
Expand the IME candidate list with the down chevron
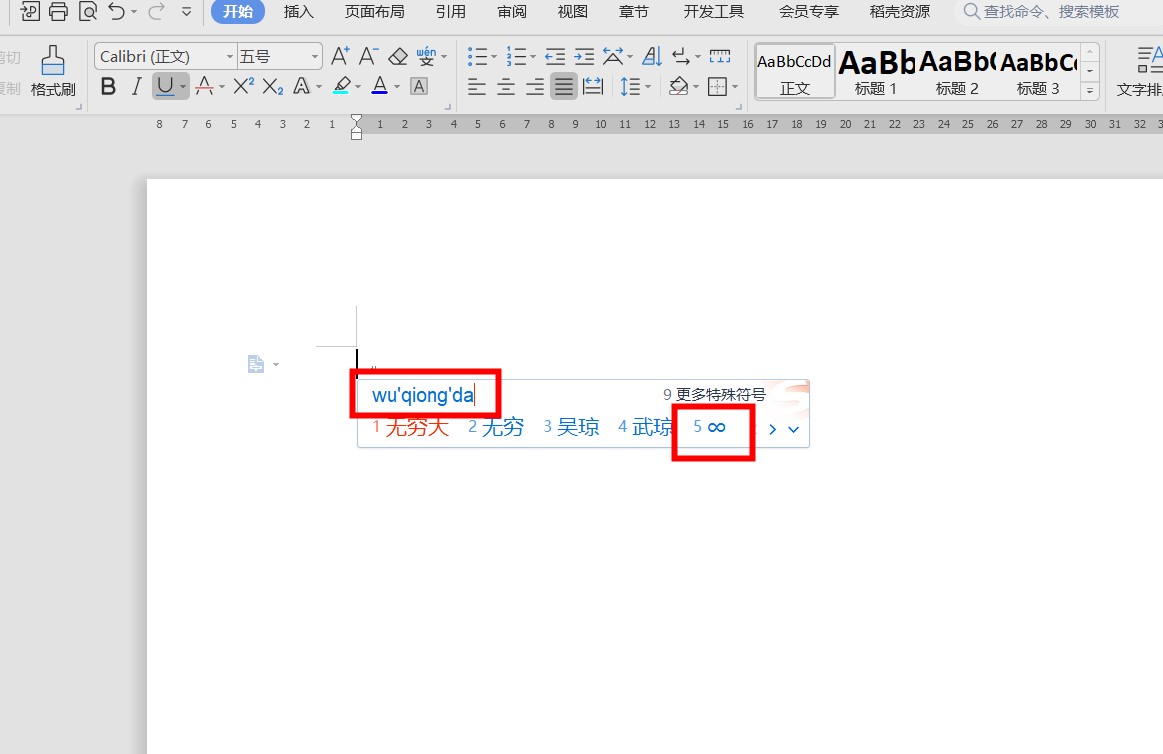pos(794,429)
